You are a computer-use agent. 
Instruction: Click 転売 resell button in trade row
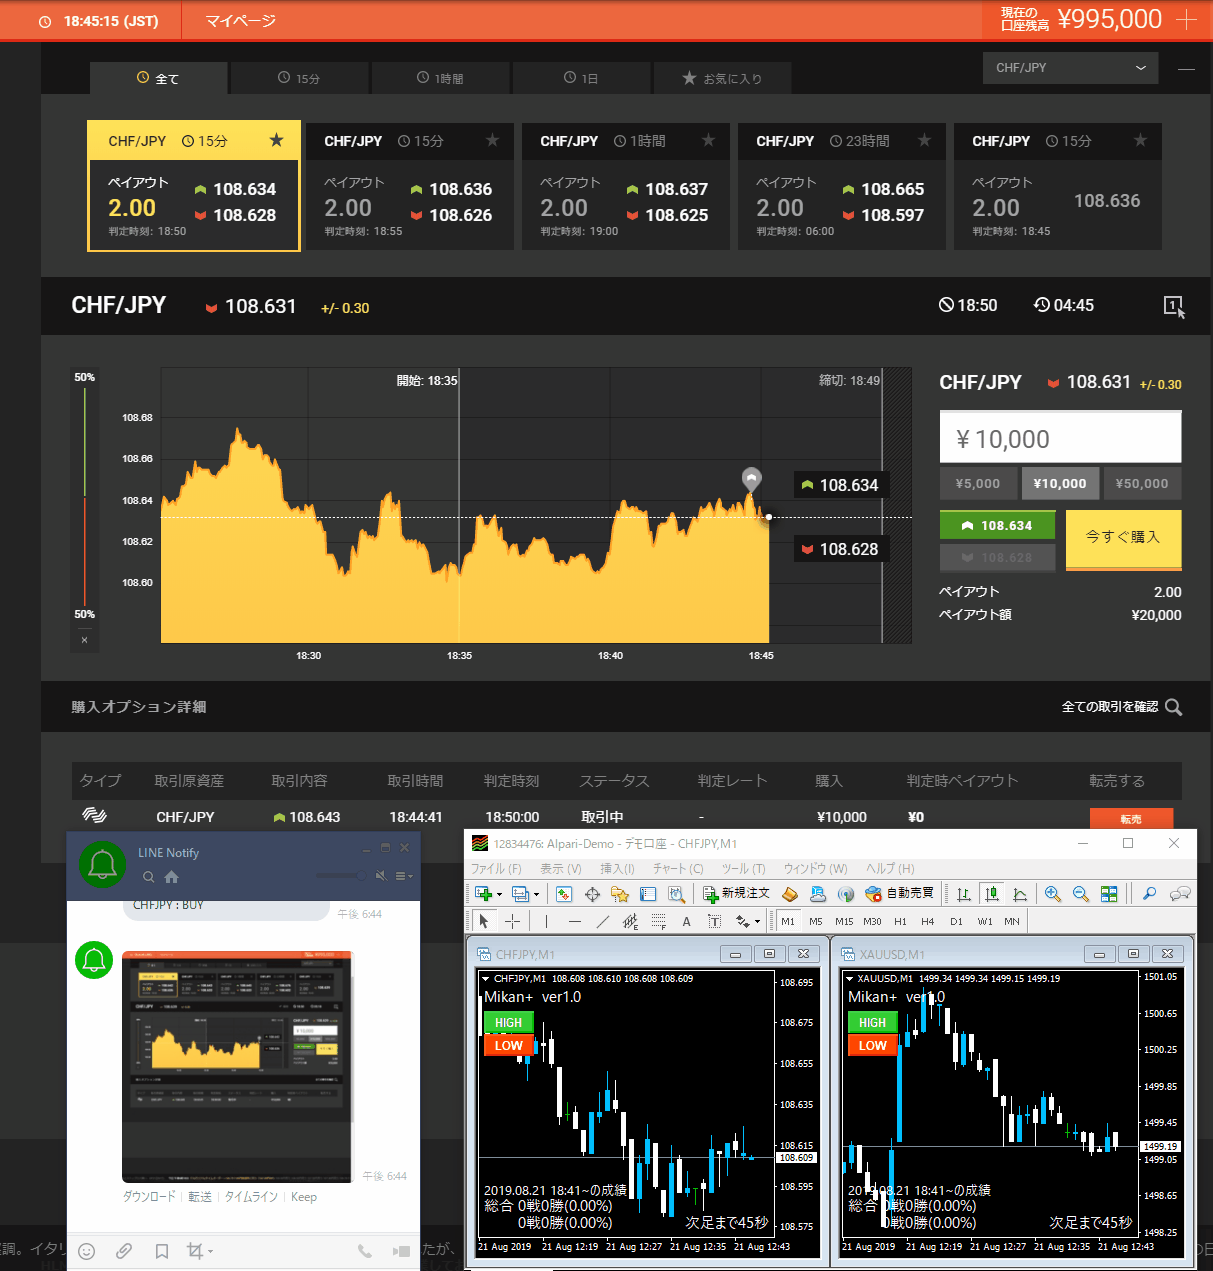[1130, 819]
